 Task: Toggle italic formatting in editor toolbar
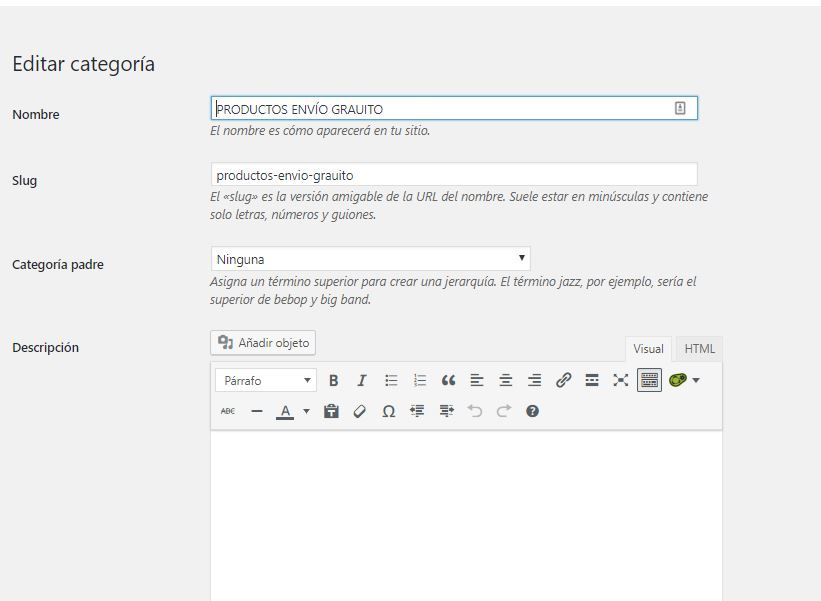362,381
